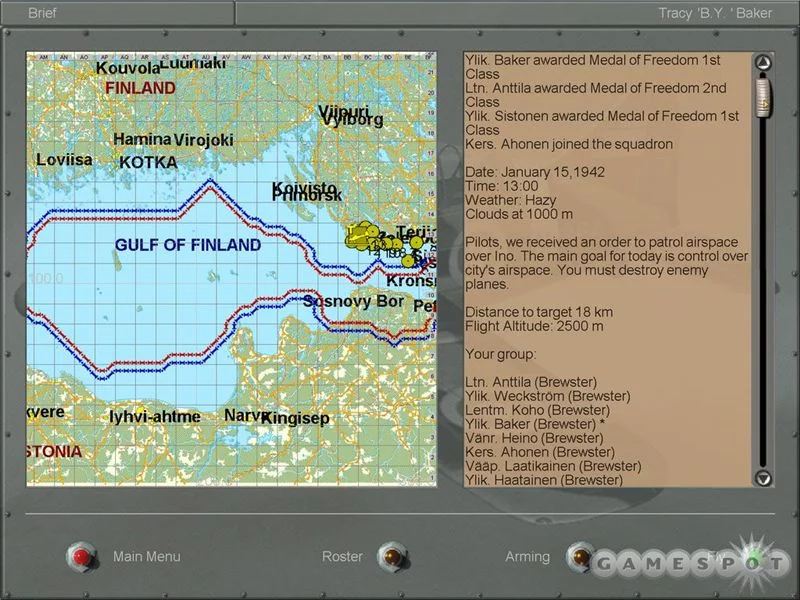This screenshot has width=800, height=600.
Task: Click Primorsk on the map
Action: tap(307, 195)
